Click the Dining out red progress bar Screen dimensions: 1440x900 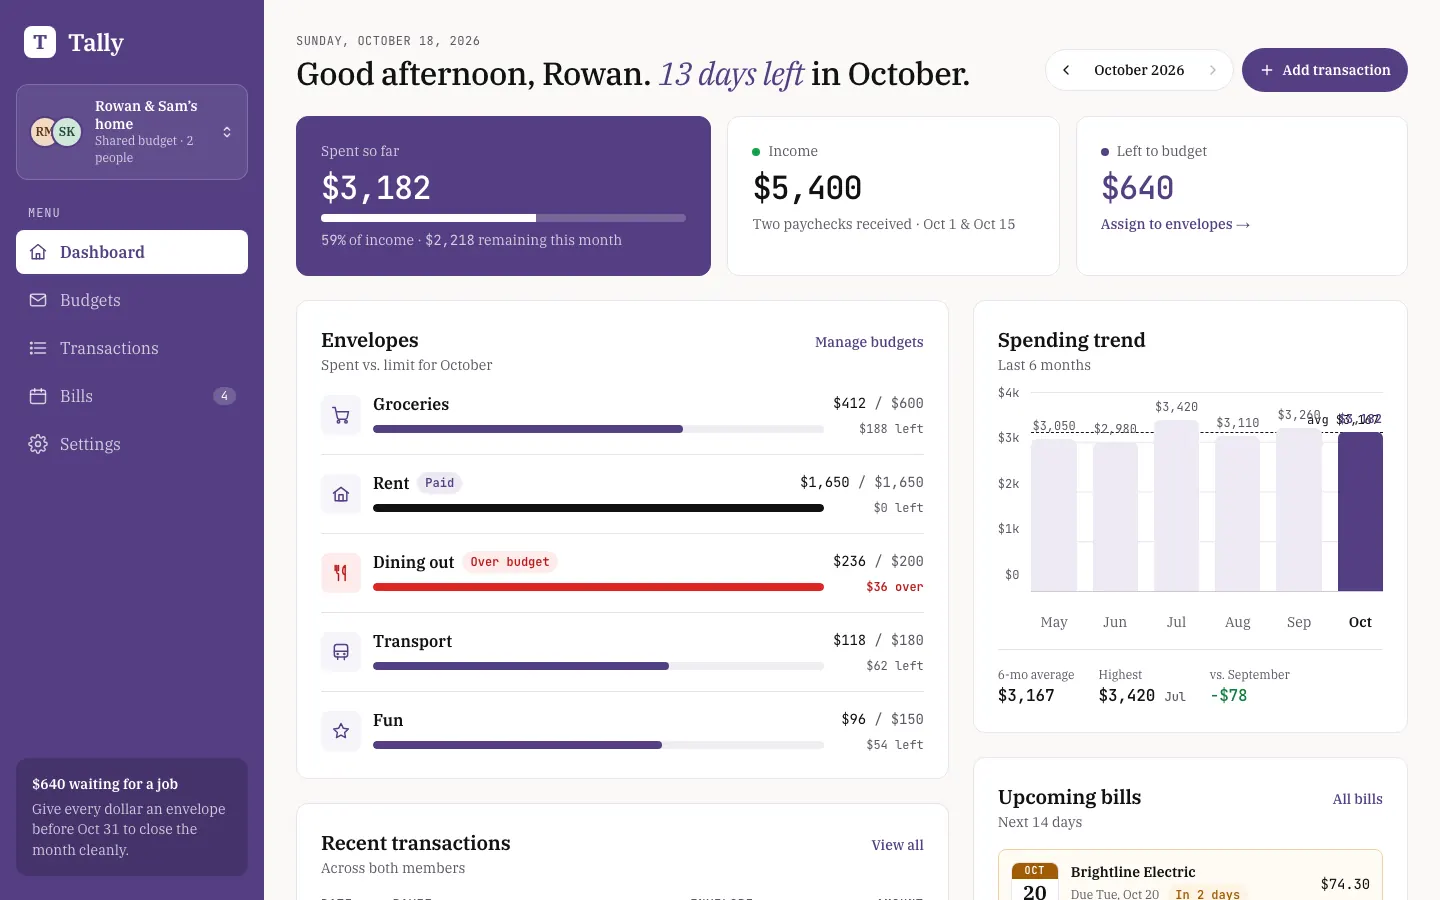pyautogui.click(x=598, y=587)
